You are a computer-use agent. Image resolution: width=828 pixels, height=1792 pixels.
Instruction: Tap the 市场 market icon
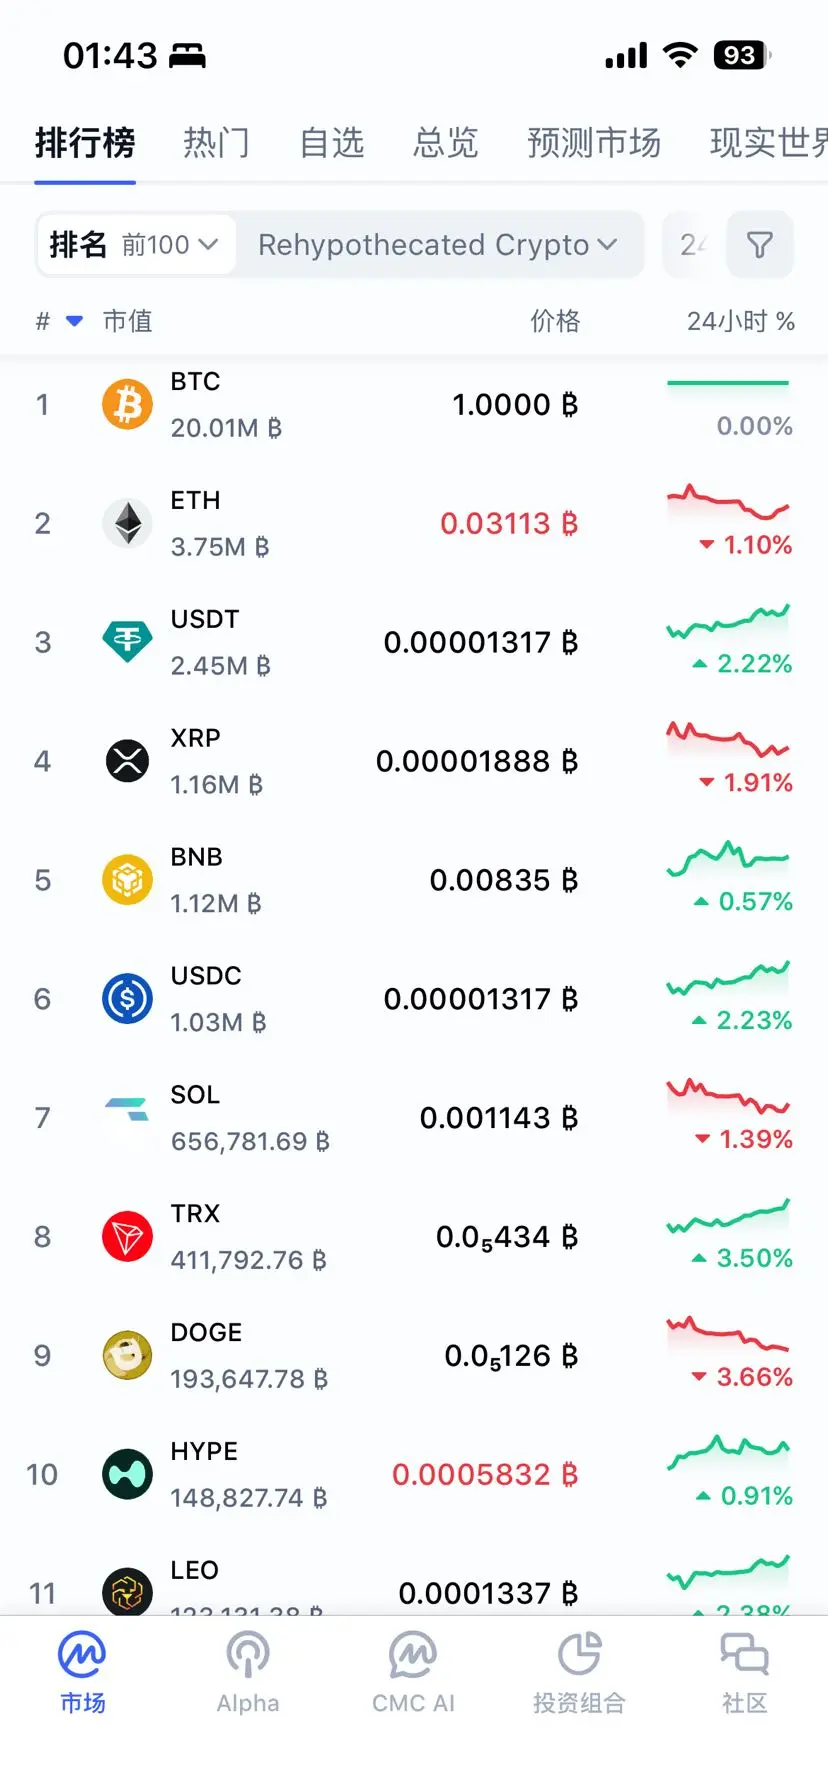click(82, 1655)
